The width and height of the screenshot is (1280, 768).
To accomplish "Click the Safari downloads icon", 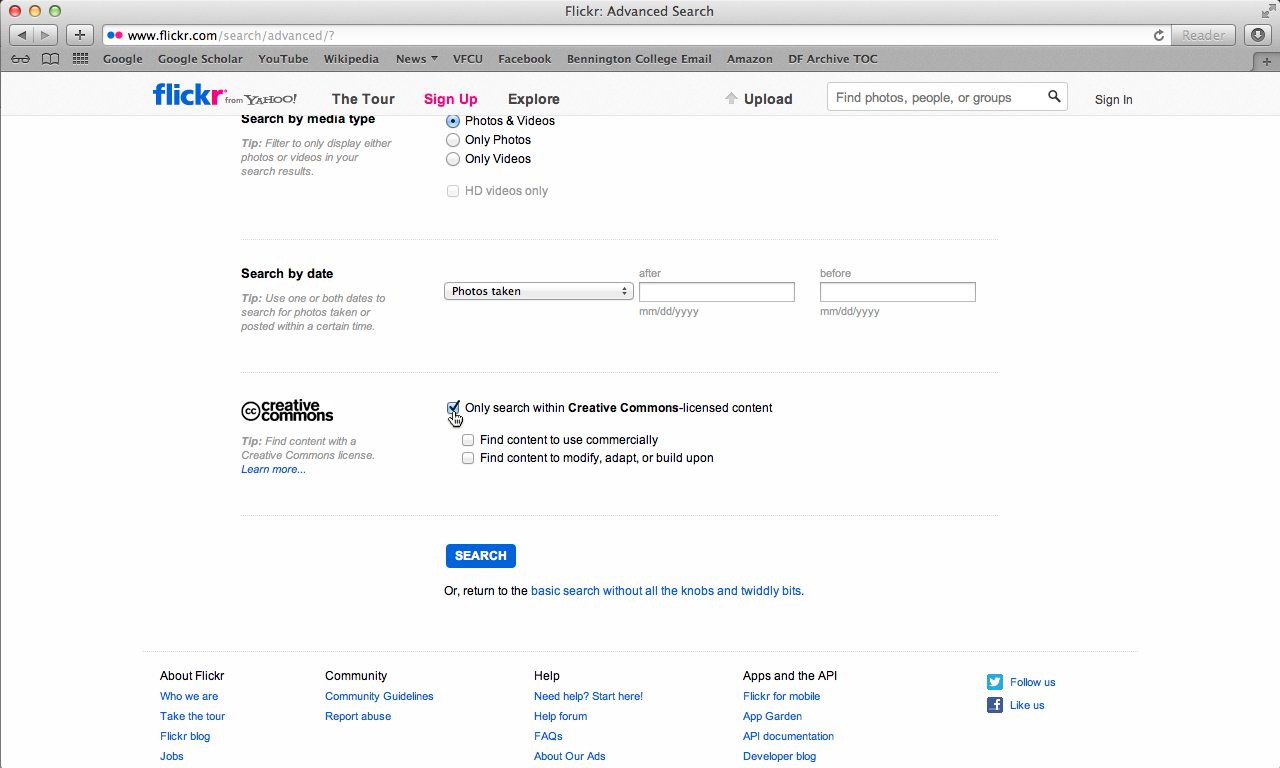I will point(1258,35).
